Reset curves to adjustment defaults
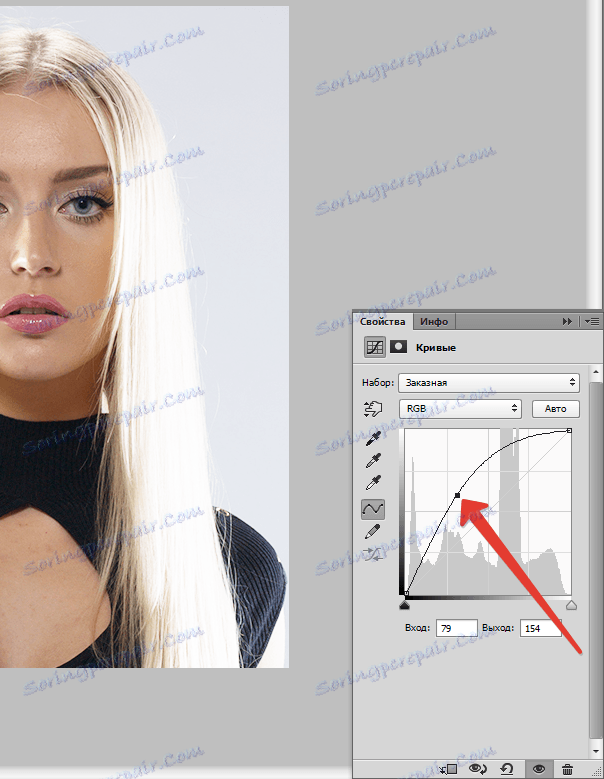 (x=507, y=769)
